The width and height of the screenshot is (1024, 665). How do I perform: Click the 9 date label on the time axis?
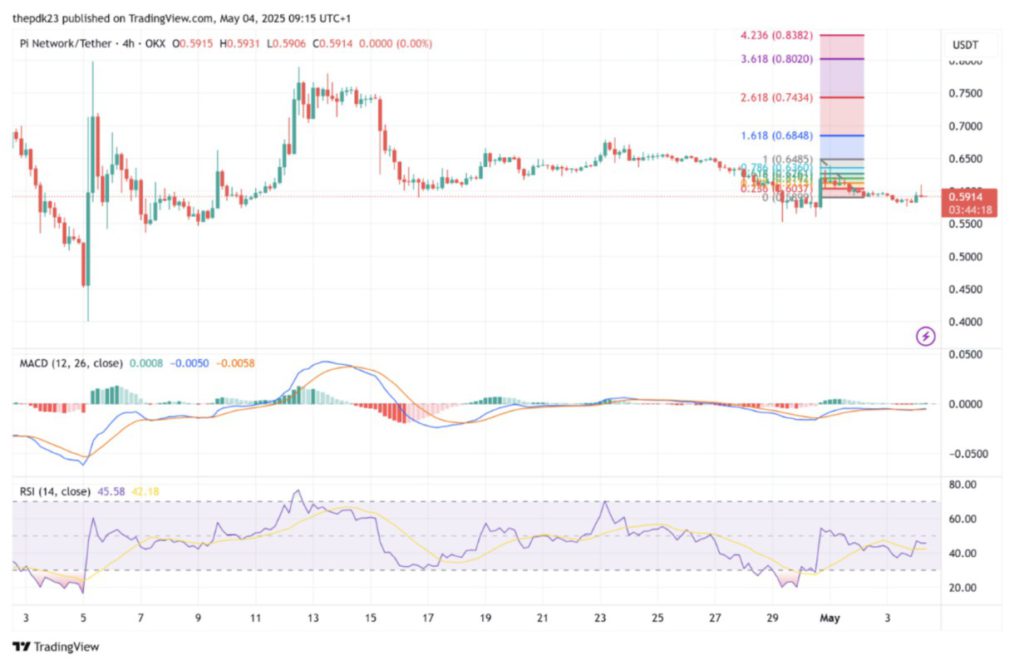[198, 618]
